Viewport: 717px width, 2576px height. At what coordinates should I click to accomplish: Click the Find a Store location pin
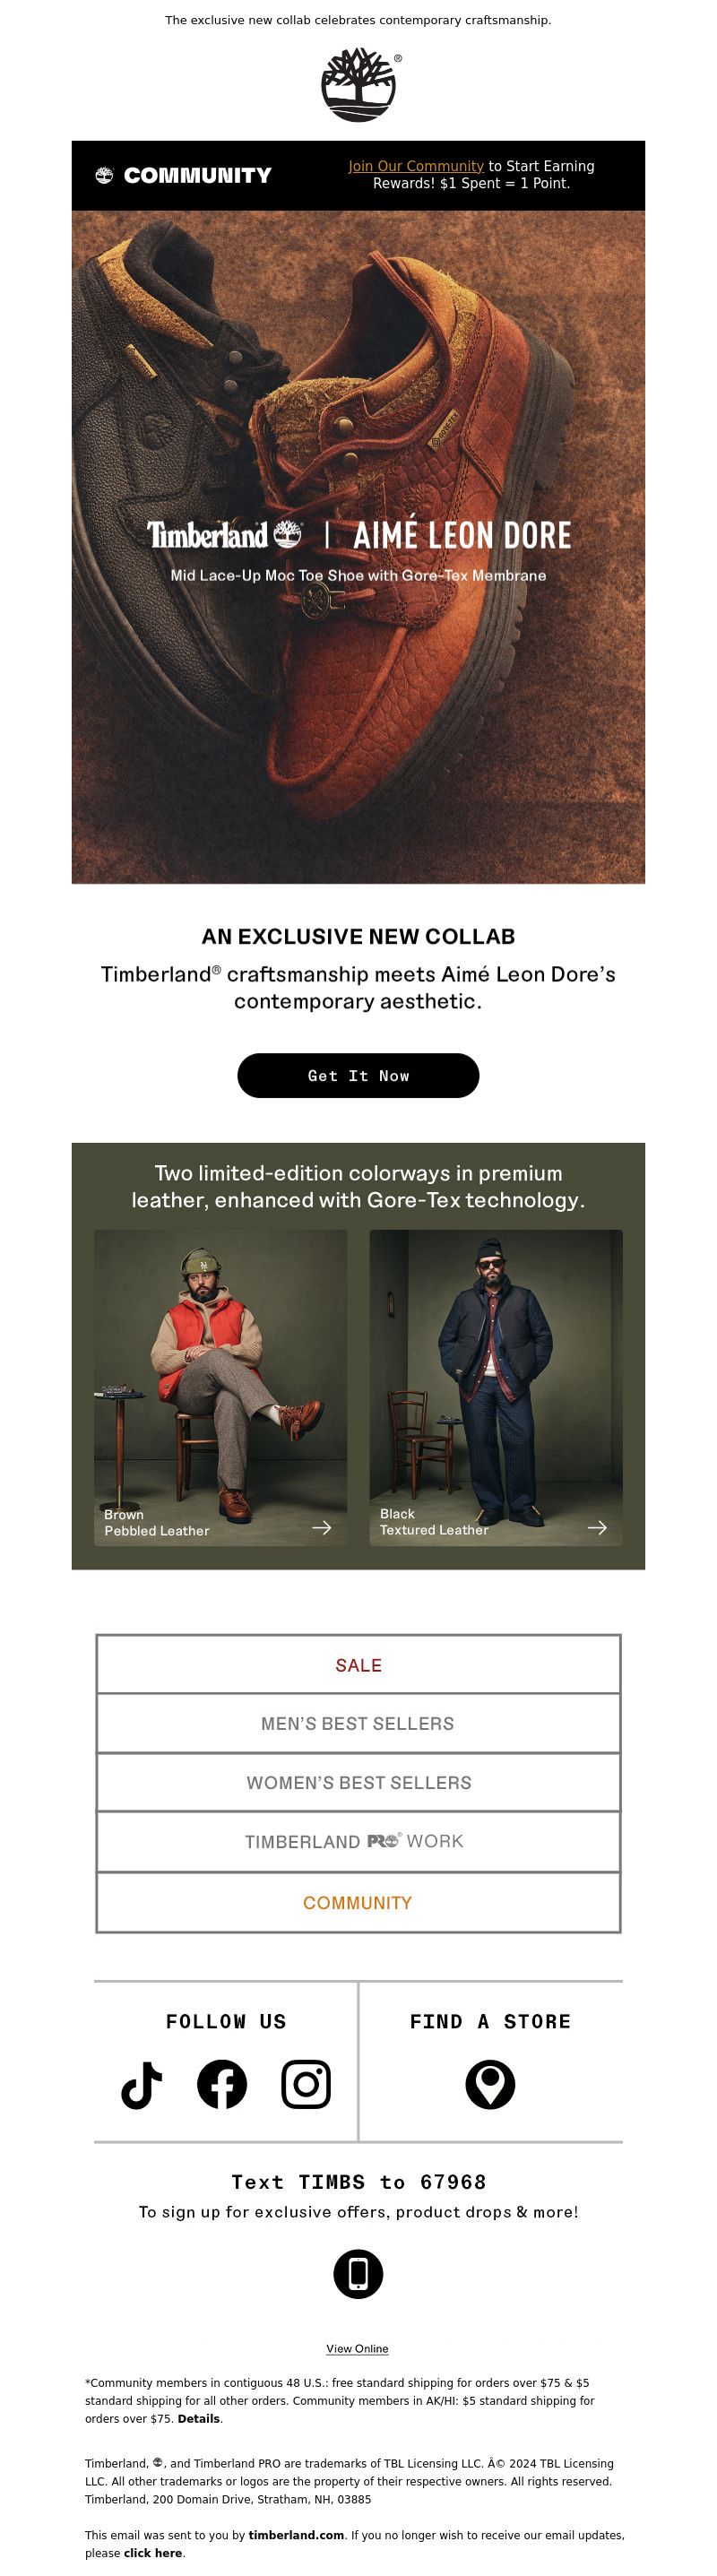(490, 2085)
